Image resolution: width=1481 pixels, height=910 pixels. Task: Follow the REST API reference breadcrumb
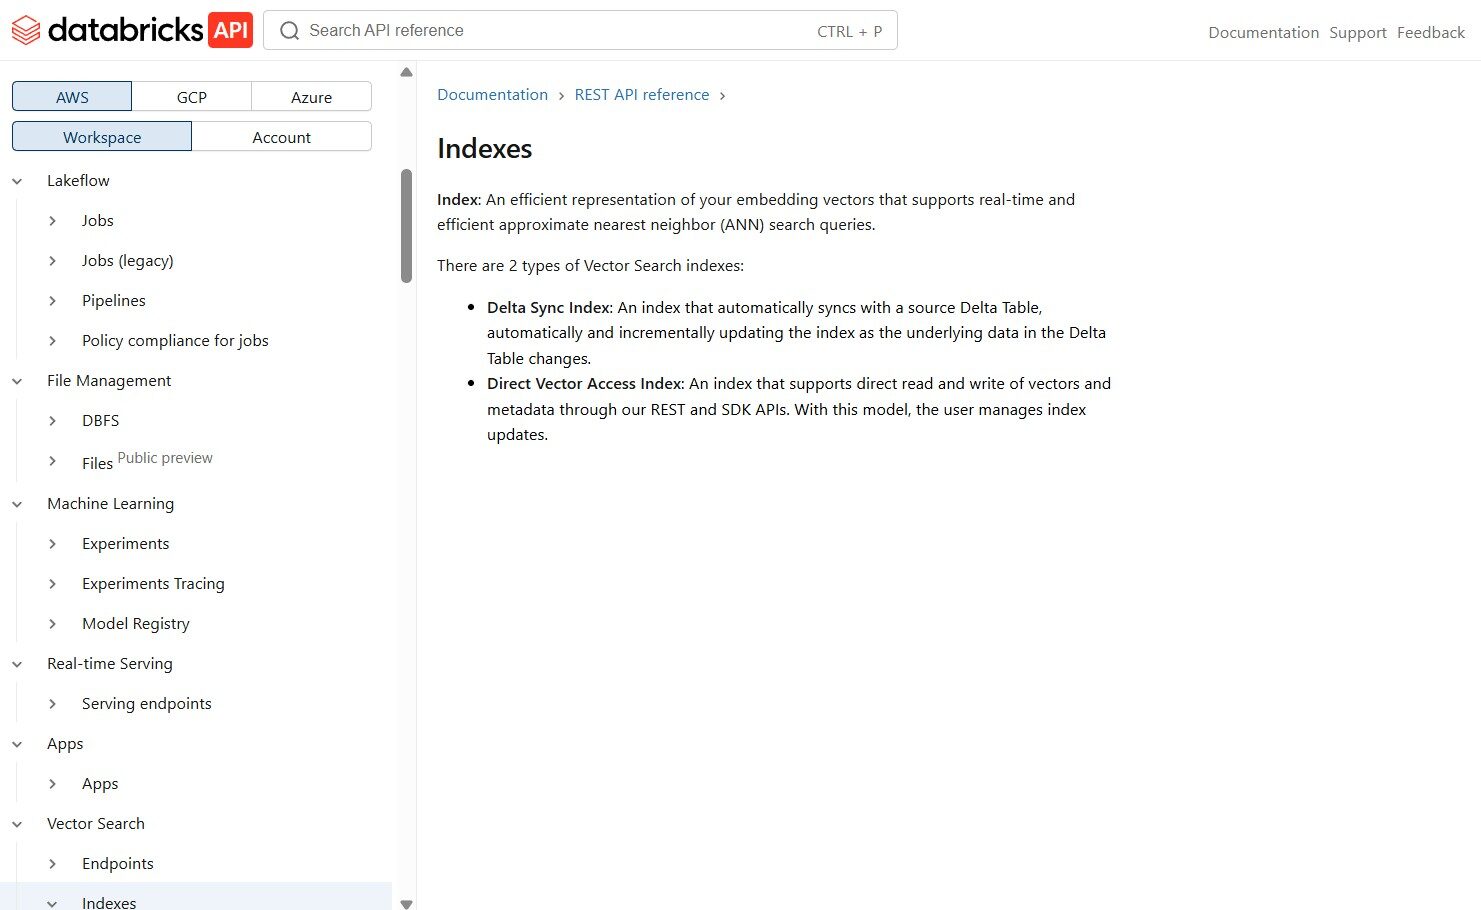coord(641,95)
